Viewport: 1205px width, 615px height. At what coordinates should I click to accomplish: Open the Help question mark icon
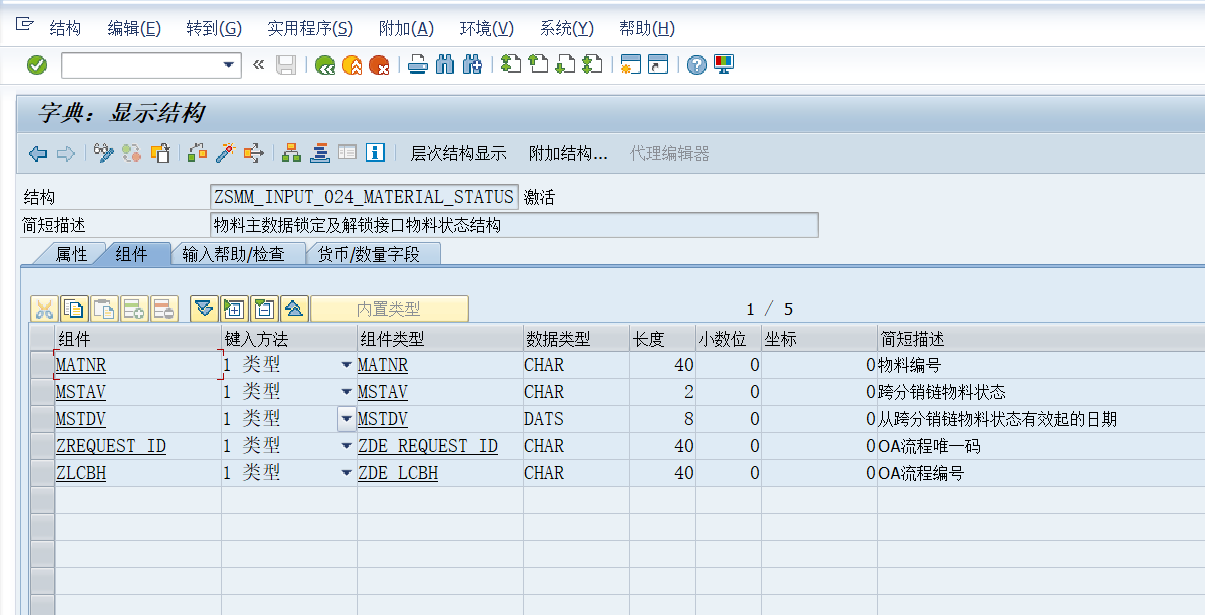tap(697, 65)
